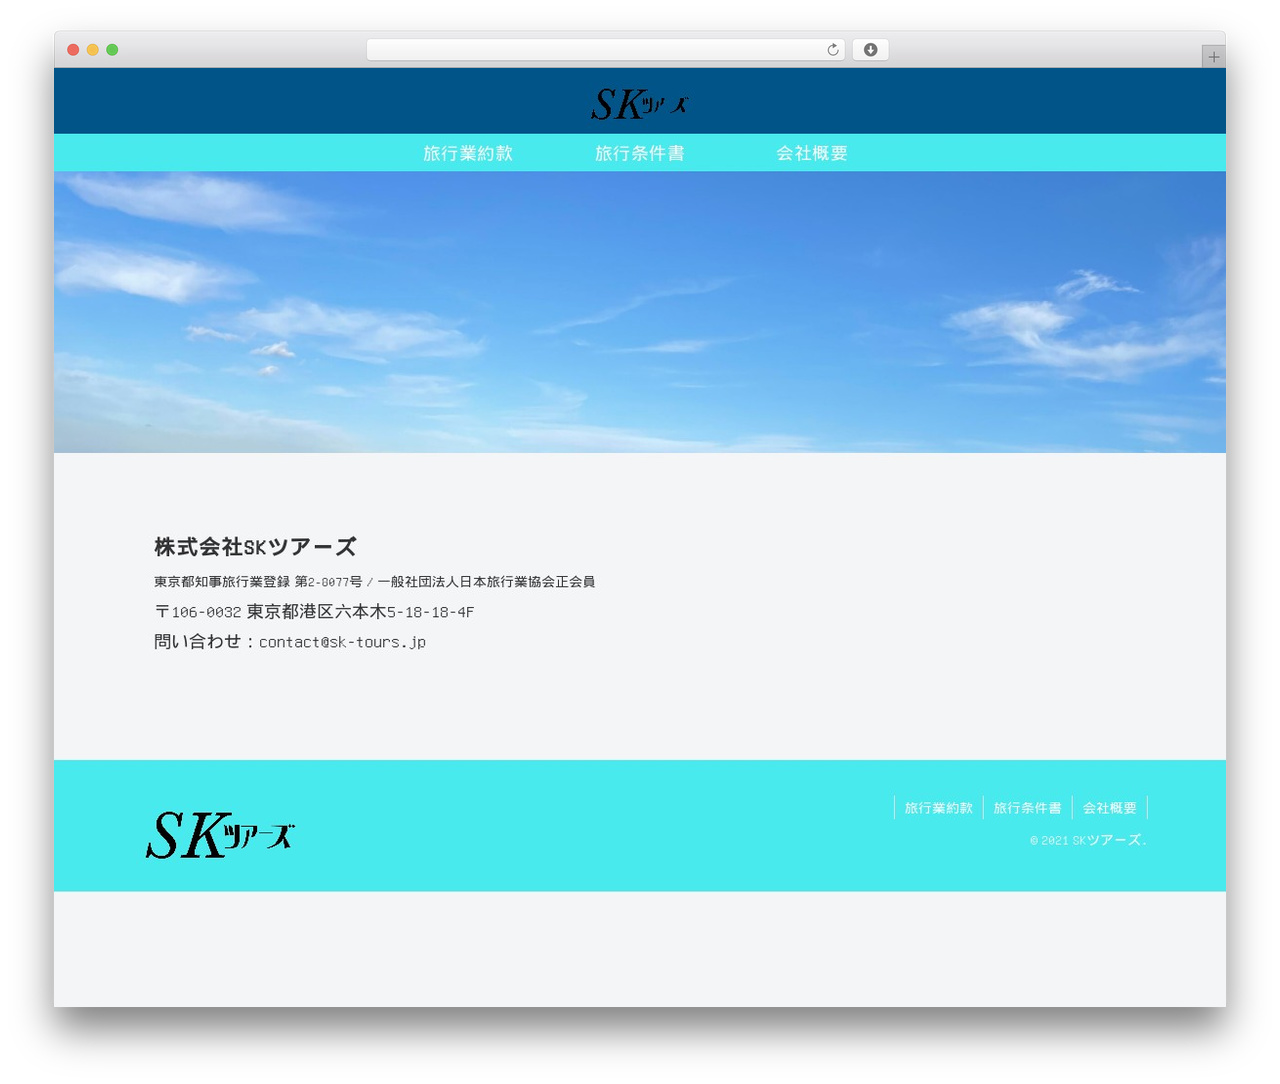Select the 〒106-0032 address line
The width and height of the screenshot is (1280, 1084).
(x=314, y=612)
